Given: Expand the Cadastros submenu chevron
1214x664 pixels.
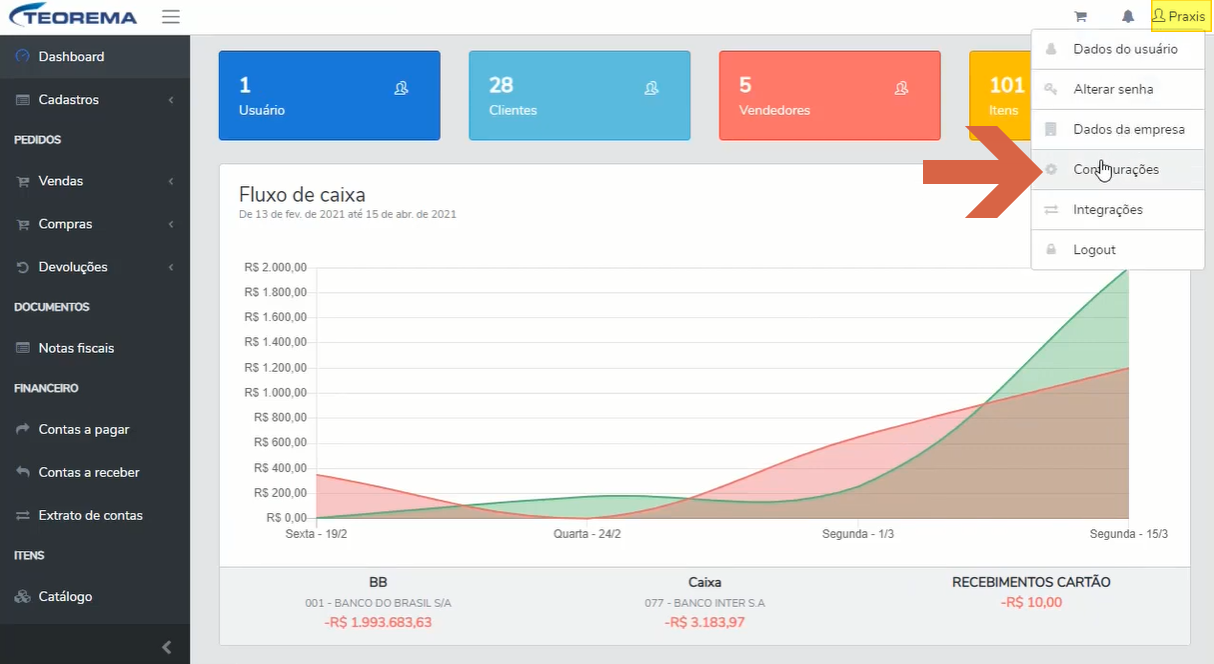Looking at the screenshot, I should coord(171,100).
